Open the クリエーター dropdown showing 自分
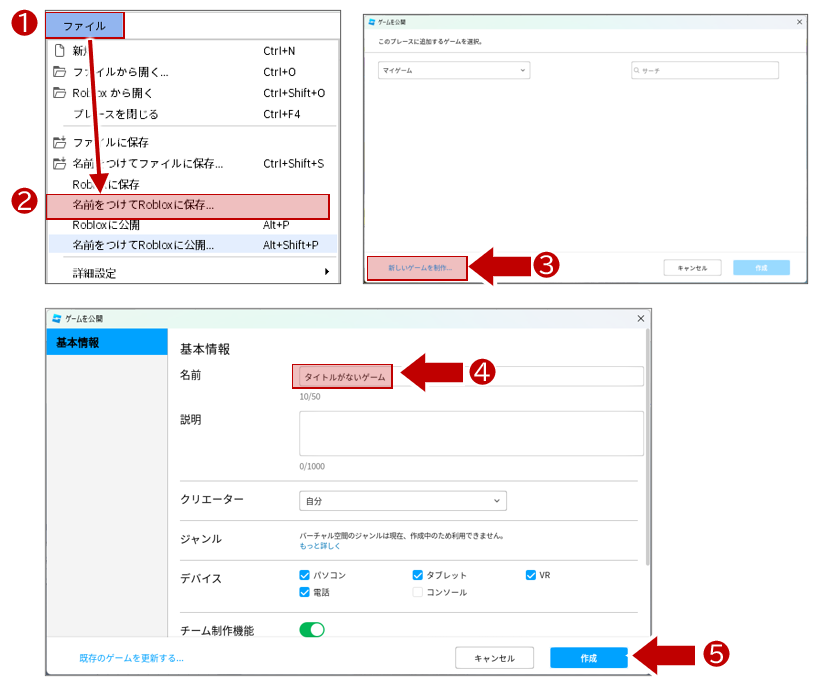817x683 pixels. click(x=403, y=501)
